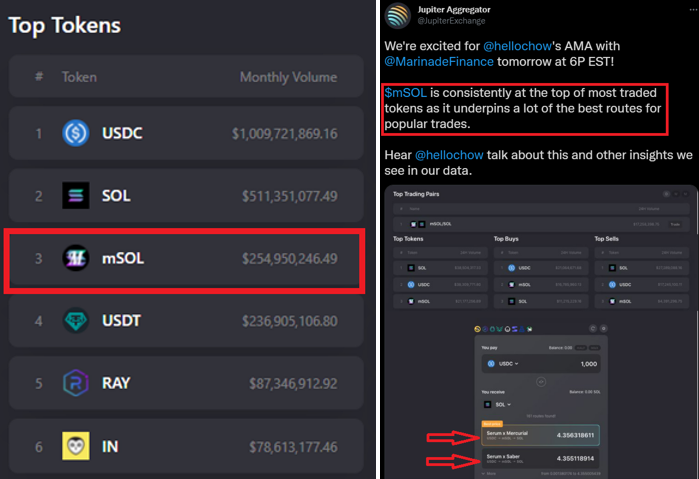699x479 pixels.
Task: Open the SOL receive-token dropdown
Action: coord(498,405)
